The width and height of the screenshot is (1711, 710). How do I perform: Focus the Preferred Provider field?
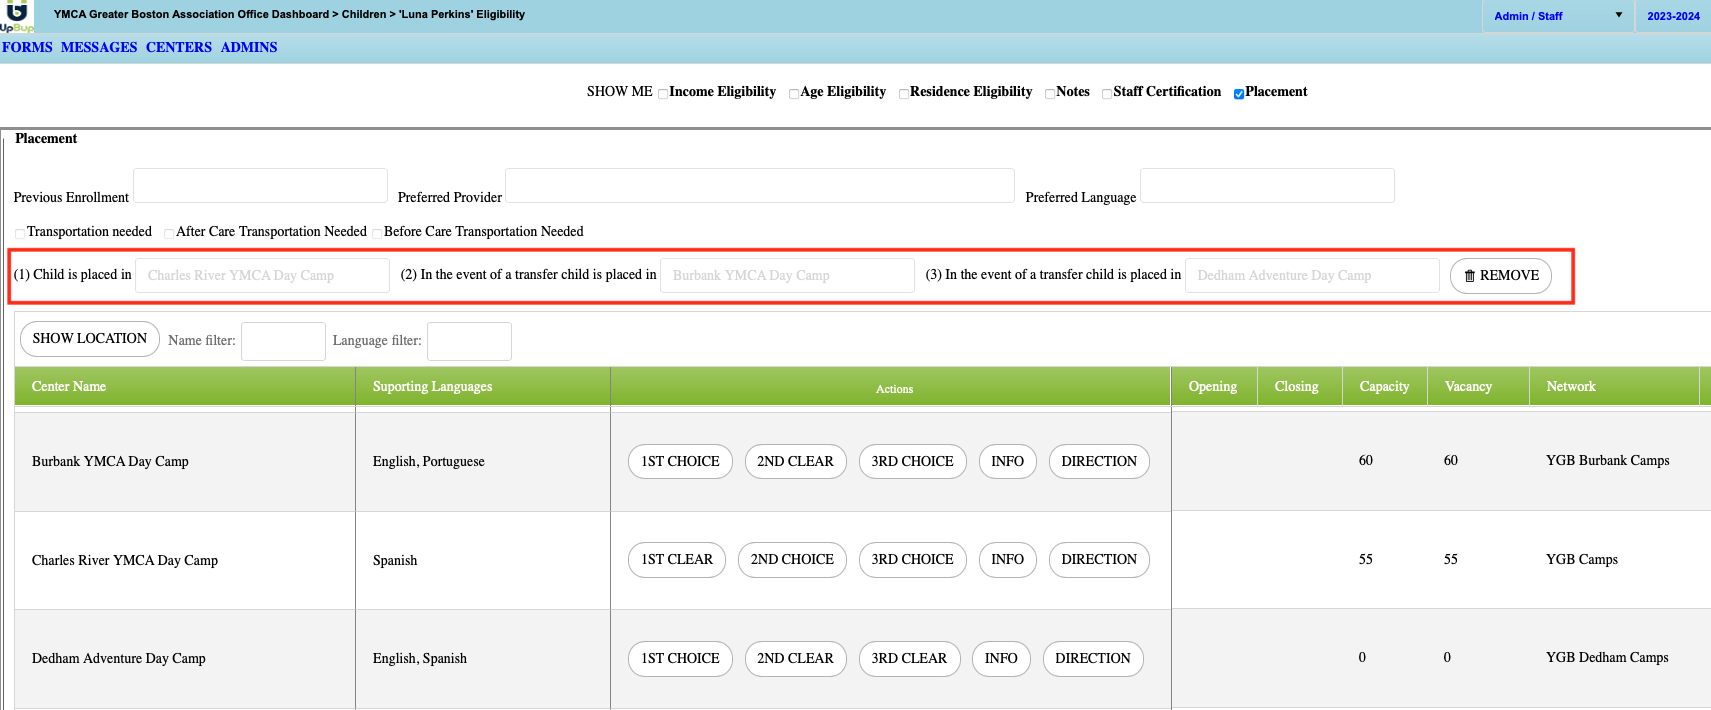[x=760, y=186]
